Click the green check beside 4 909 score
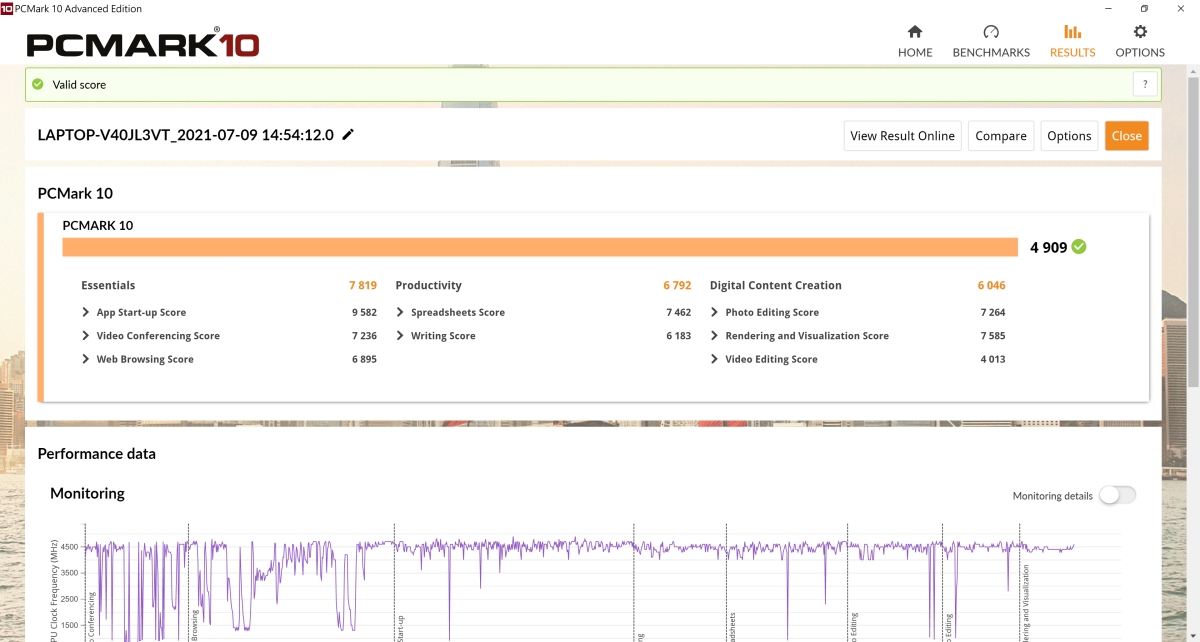This screenshot has height=642, width=1200. tap(1079, 247)
